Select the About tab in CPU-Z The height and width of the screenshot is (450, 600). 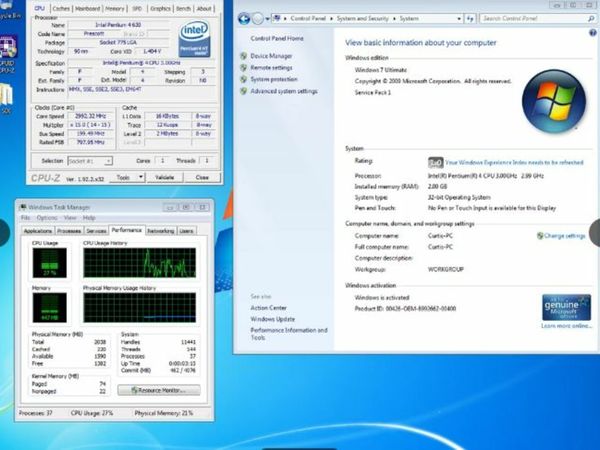point(204,8)
